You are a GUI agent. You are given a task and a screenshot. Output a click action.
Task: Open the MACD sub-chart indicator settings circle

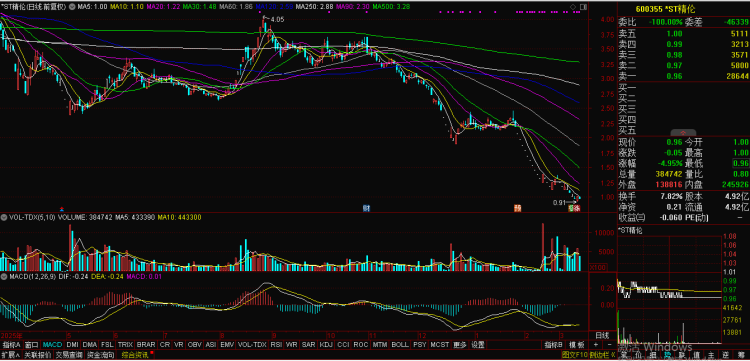pos(5,278)
